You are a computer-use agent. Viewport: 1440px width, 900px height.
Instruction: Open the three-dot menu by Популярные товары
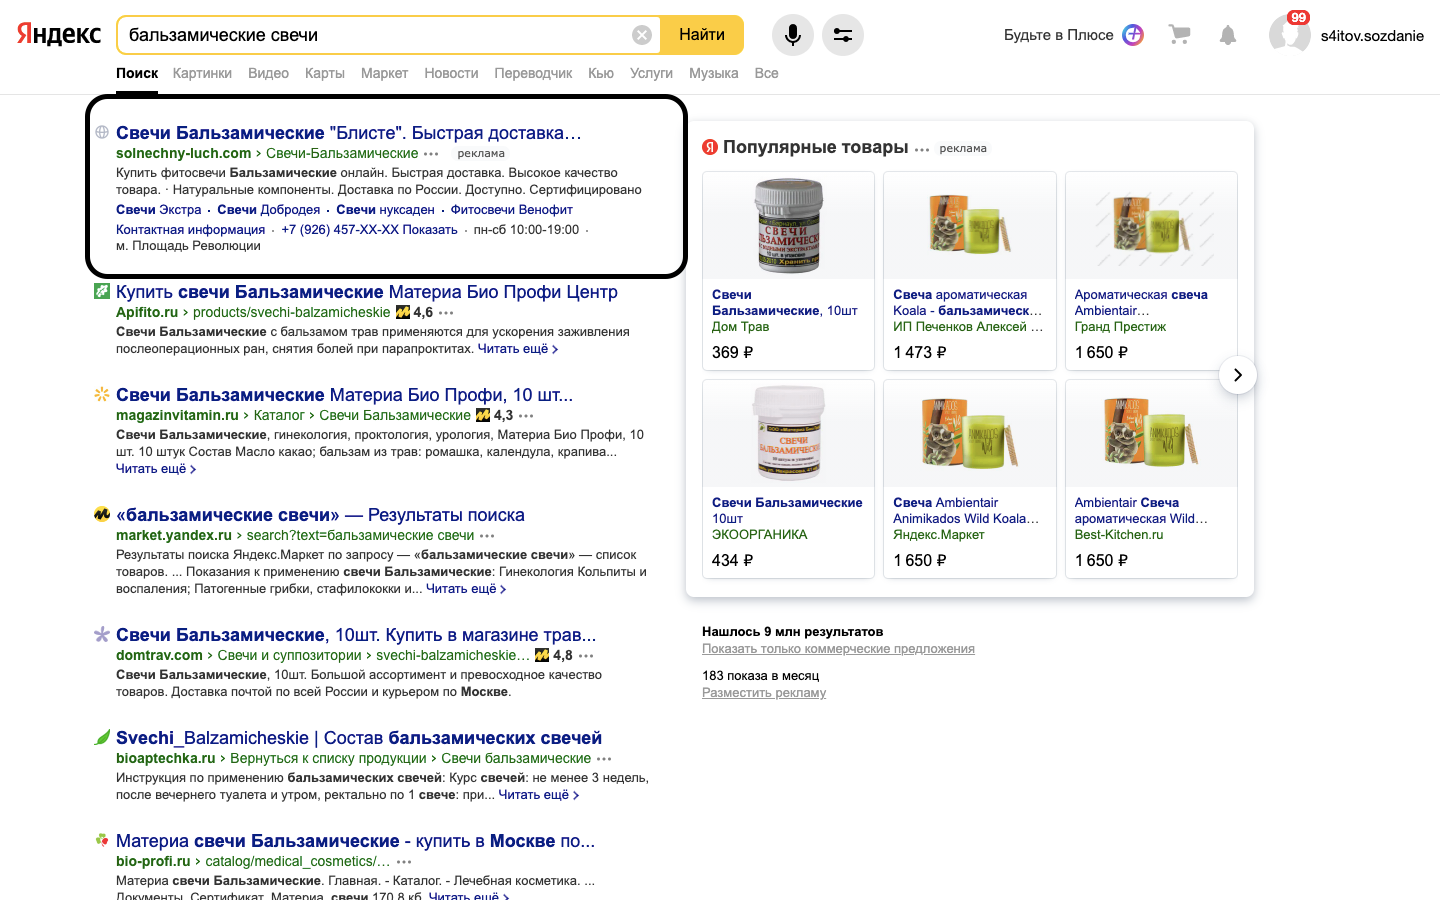922,149
